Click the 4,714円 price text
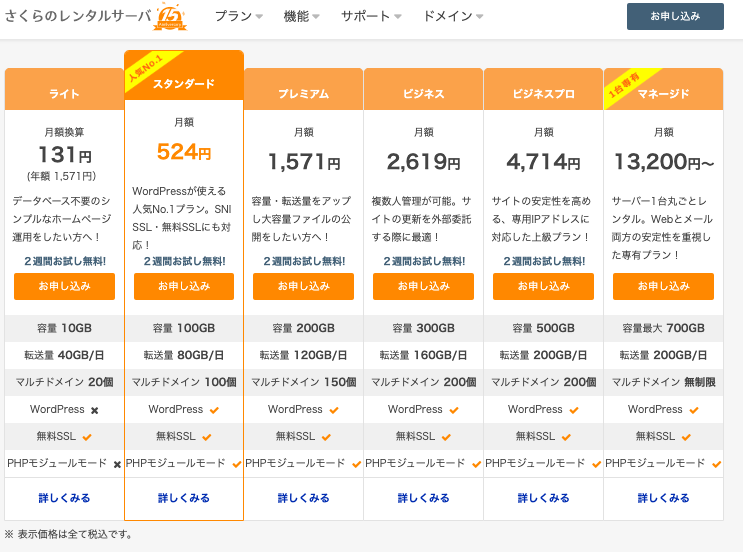 tap(544, 162)
